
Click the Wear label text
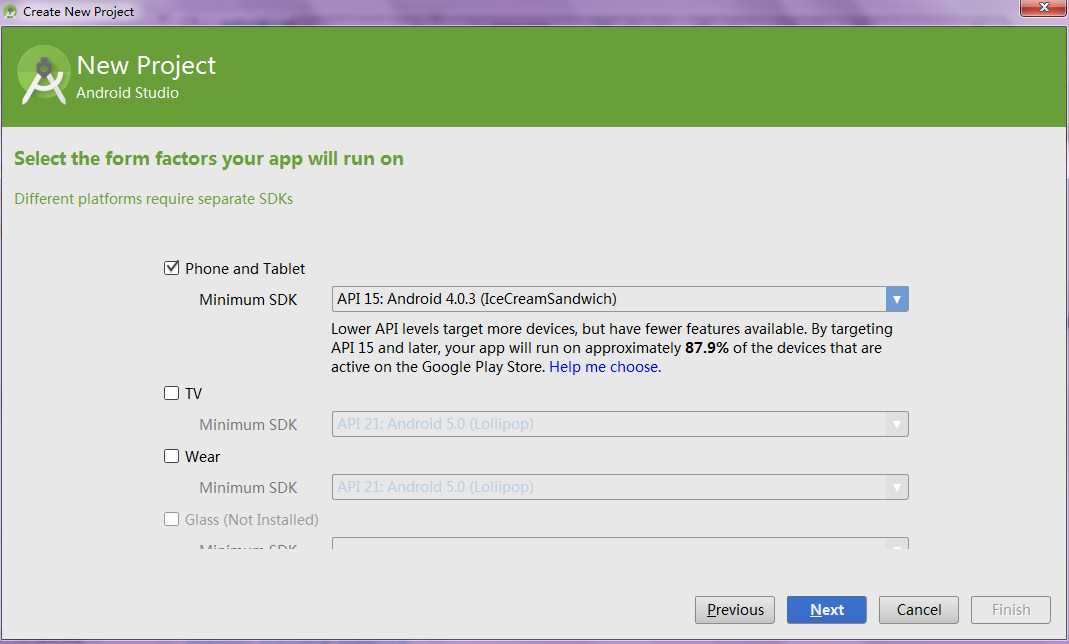[x=202, y=457]
